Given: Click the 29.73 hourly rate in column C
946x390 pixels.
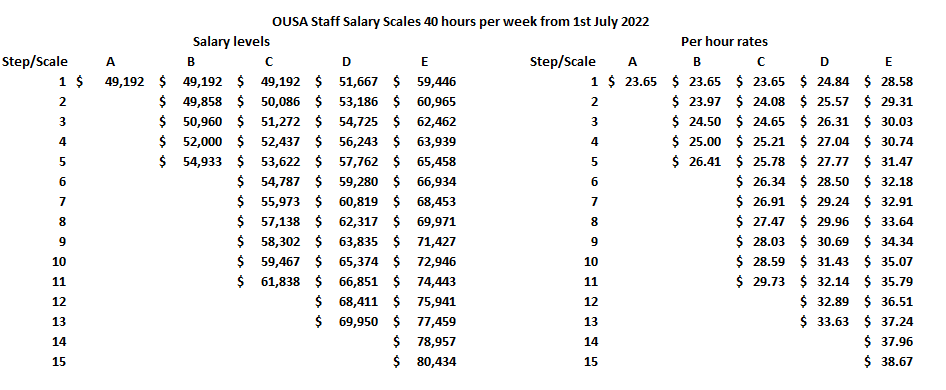Looking at the screenshot, I should pyautogui.click(x=769, y=281).
